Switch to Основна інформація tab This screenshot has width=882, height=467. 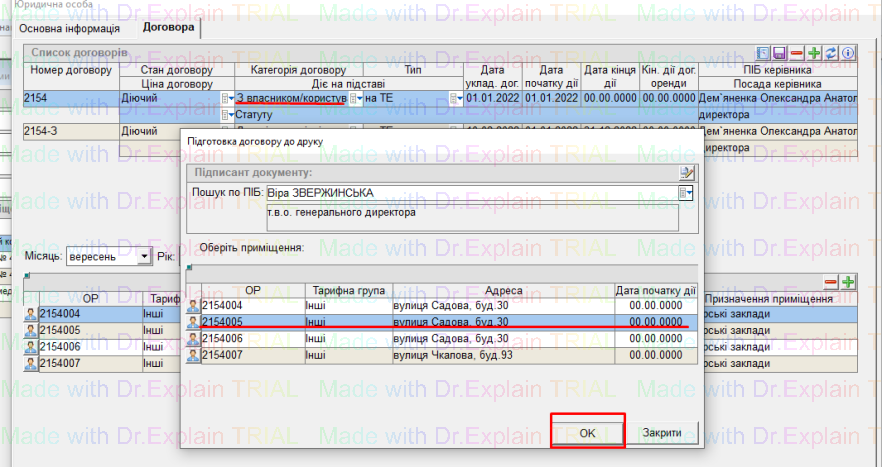click(69, 28)
